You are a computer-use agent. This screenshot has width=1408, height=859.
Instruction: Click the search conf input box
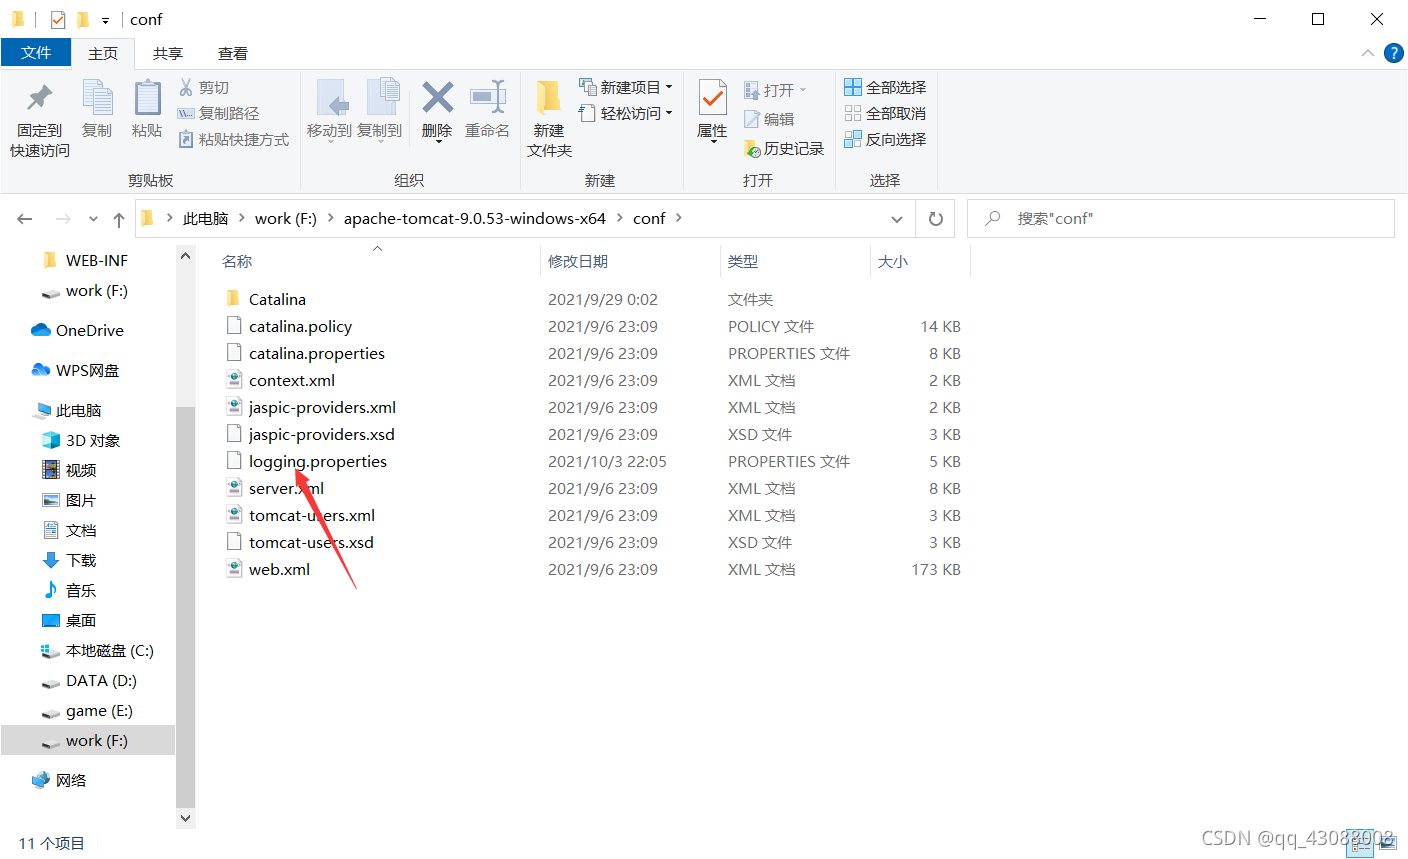(1180, 218)
